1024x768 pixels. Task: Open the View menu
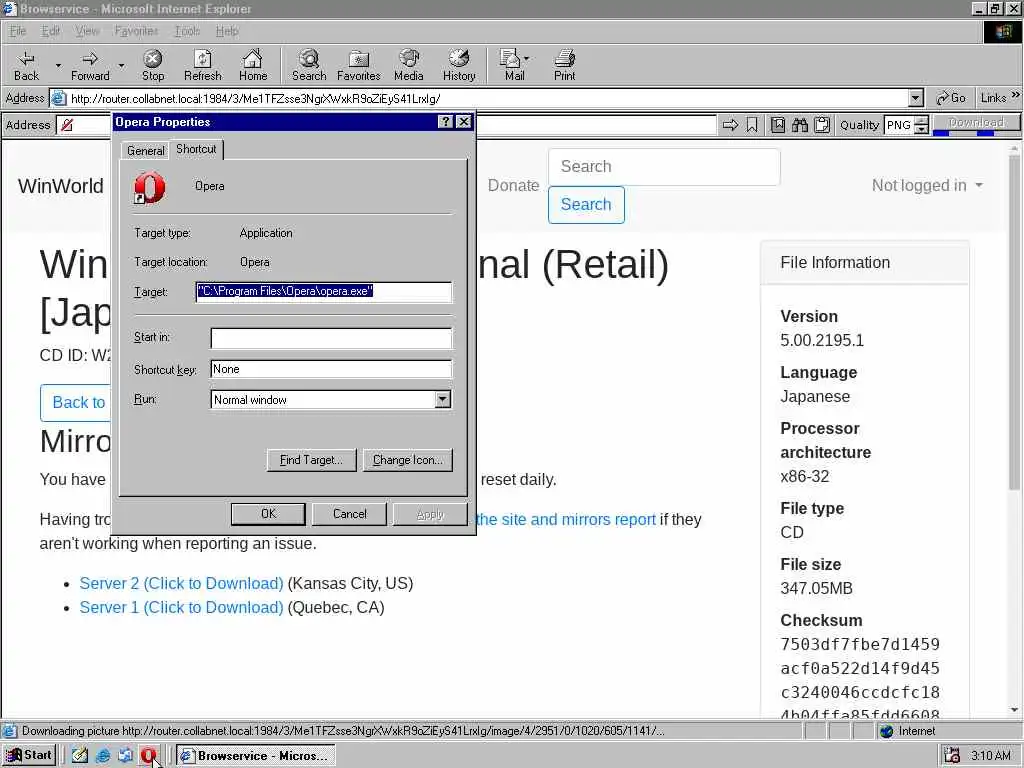click(87, 31)
